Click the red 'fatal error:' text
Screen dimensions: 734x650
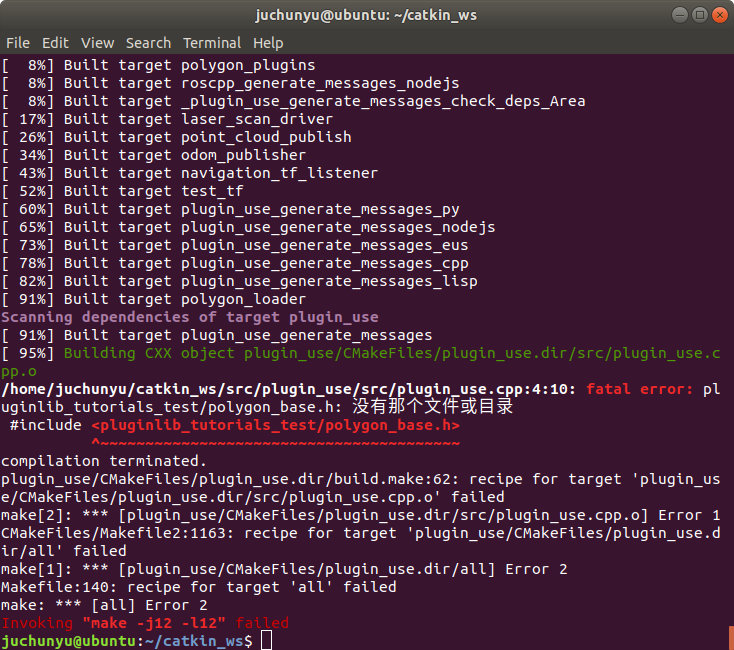point(639,389)
